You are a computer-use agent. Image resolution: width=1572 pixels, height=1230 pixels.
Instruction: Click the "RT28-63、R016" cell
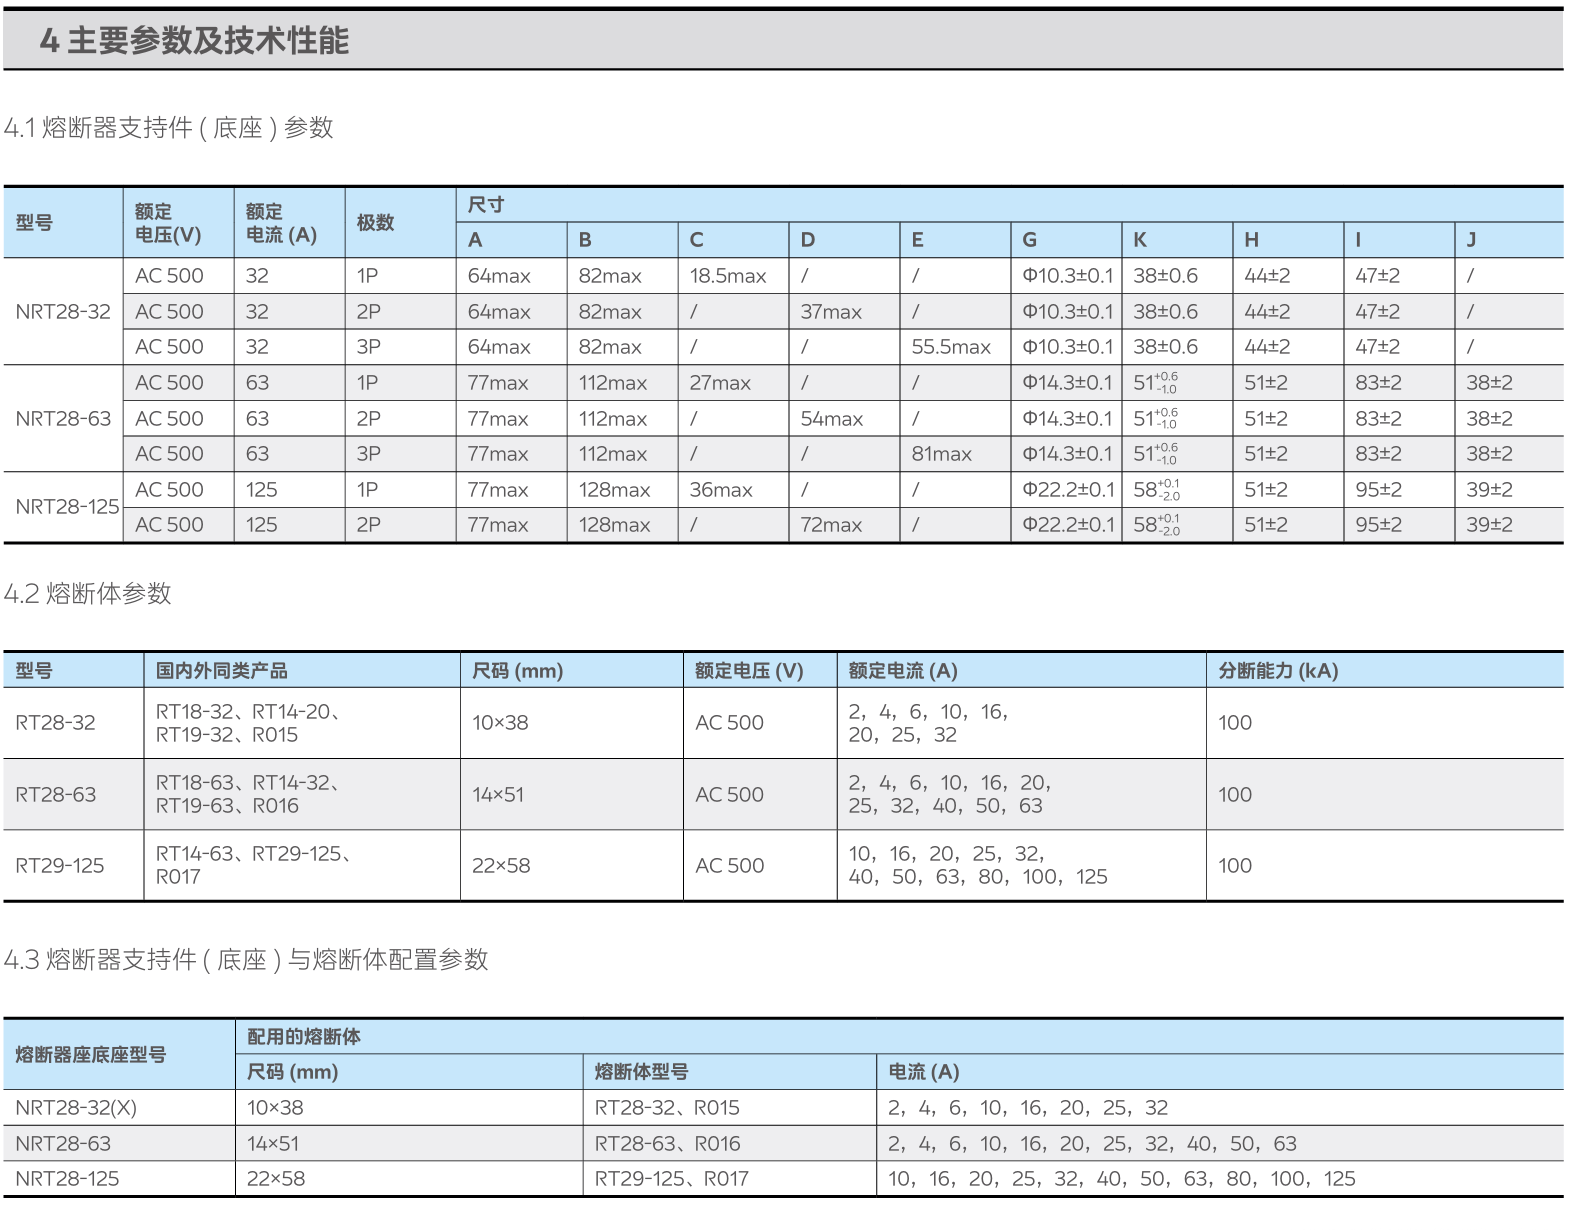pos(668,1144)
